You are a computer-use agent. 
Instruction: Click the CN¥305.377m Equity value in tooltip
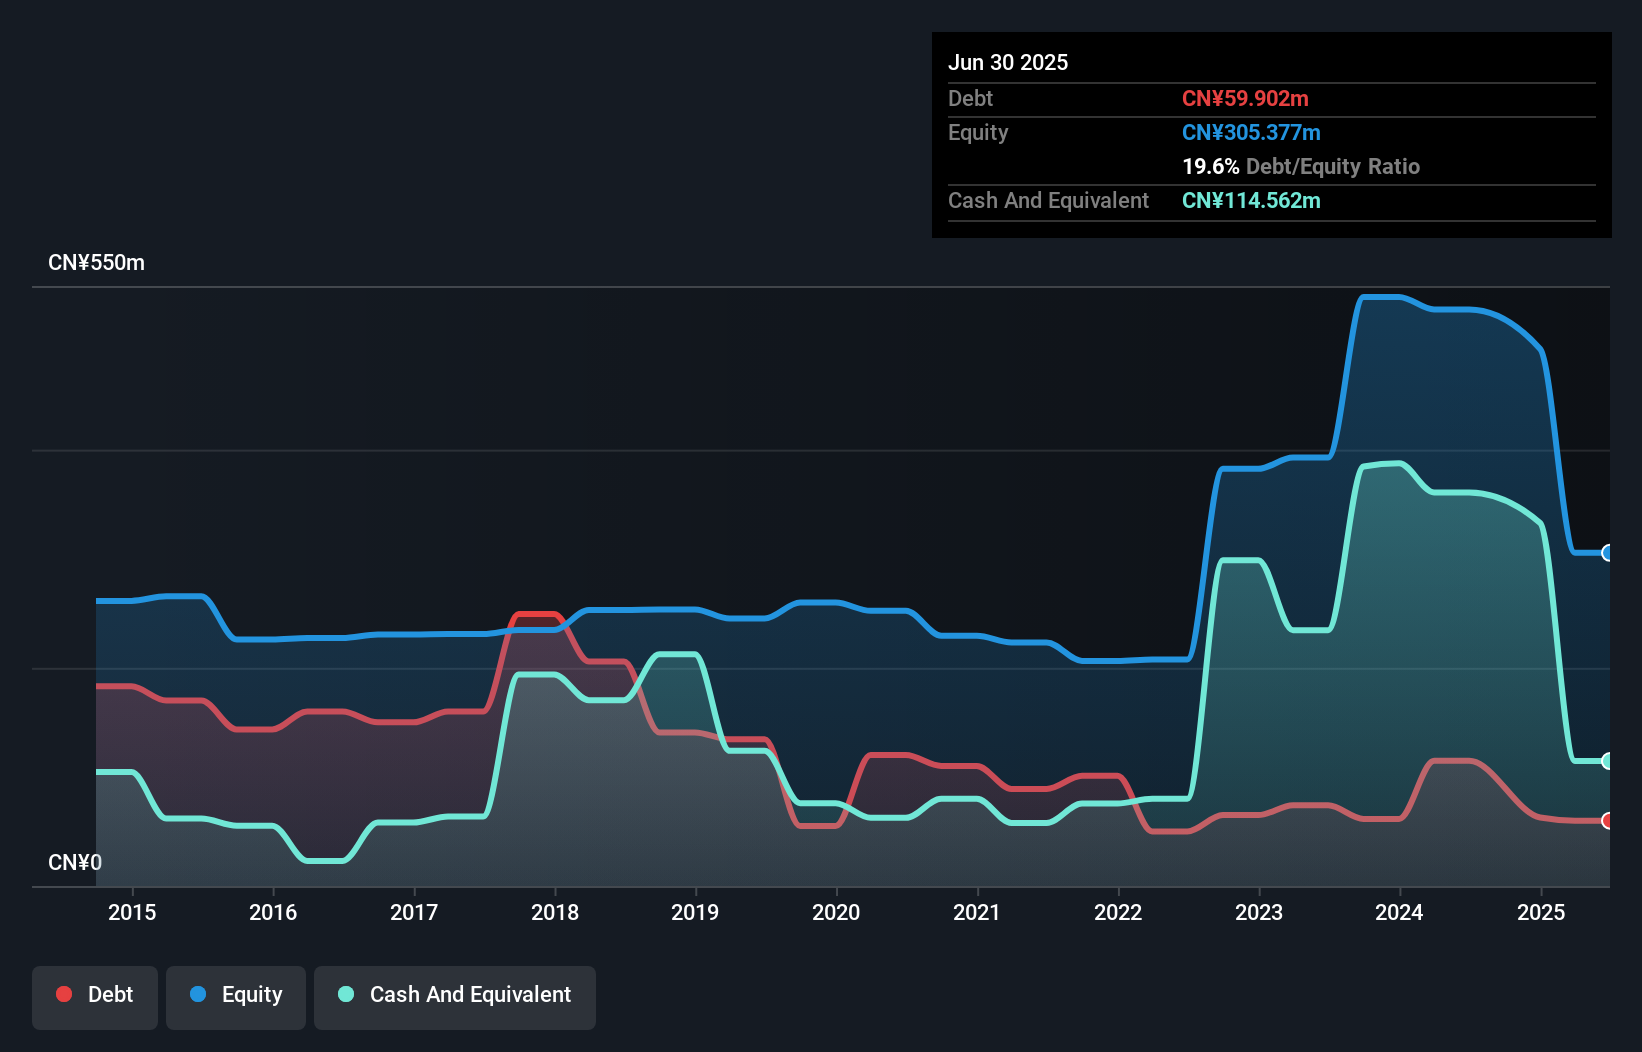[x=1251, y=132]
